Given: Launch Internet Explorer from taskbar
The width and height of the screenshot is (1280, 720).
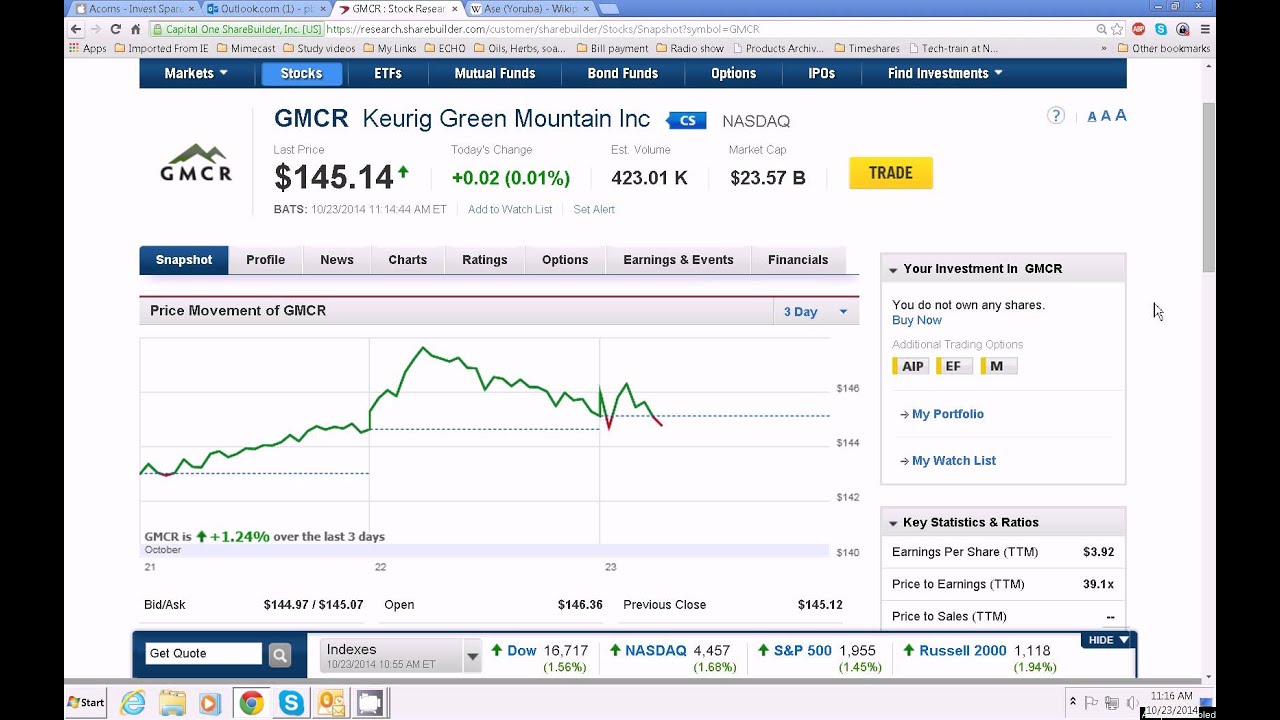Looking at the screenshot, I should click(133, 703).
